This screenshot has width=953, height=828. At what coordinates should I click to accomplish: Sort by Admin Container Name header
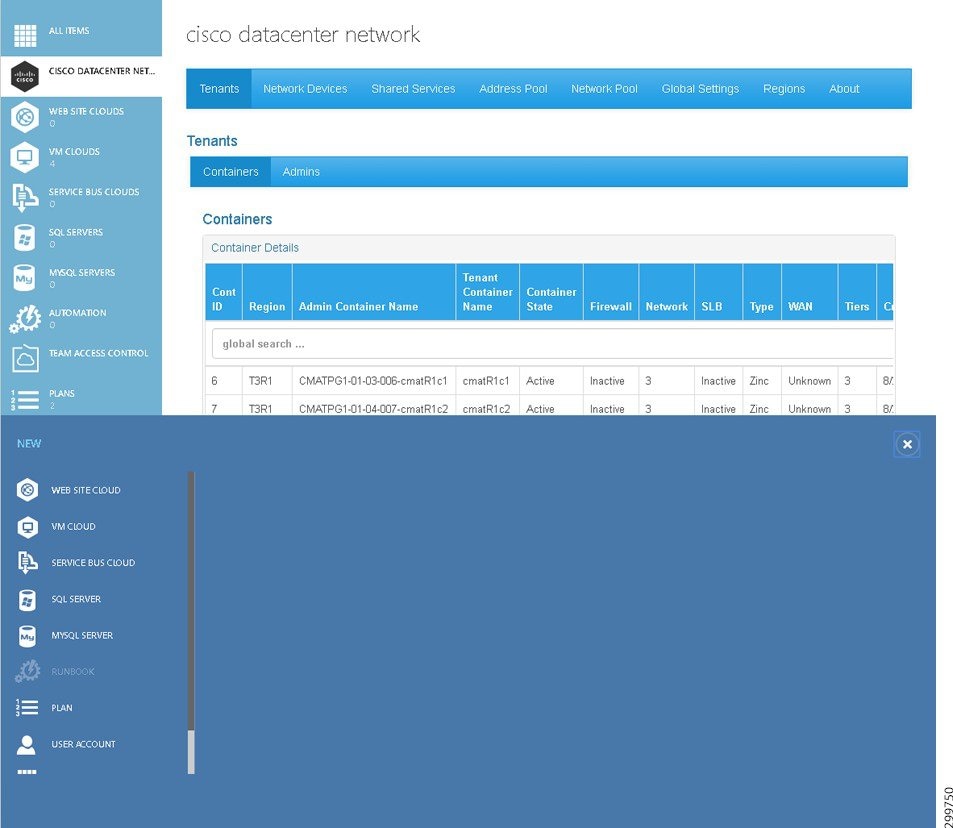point(374,292)
